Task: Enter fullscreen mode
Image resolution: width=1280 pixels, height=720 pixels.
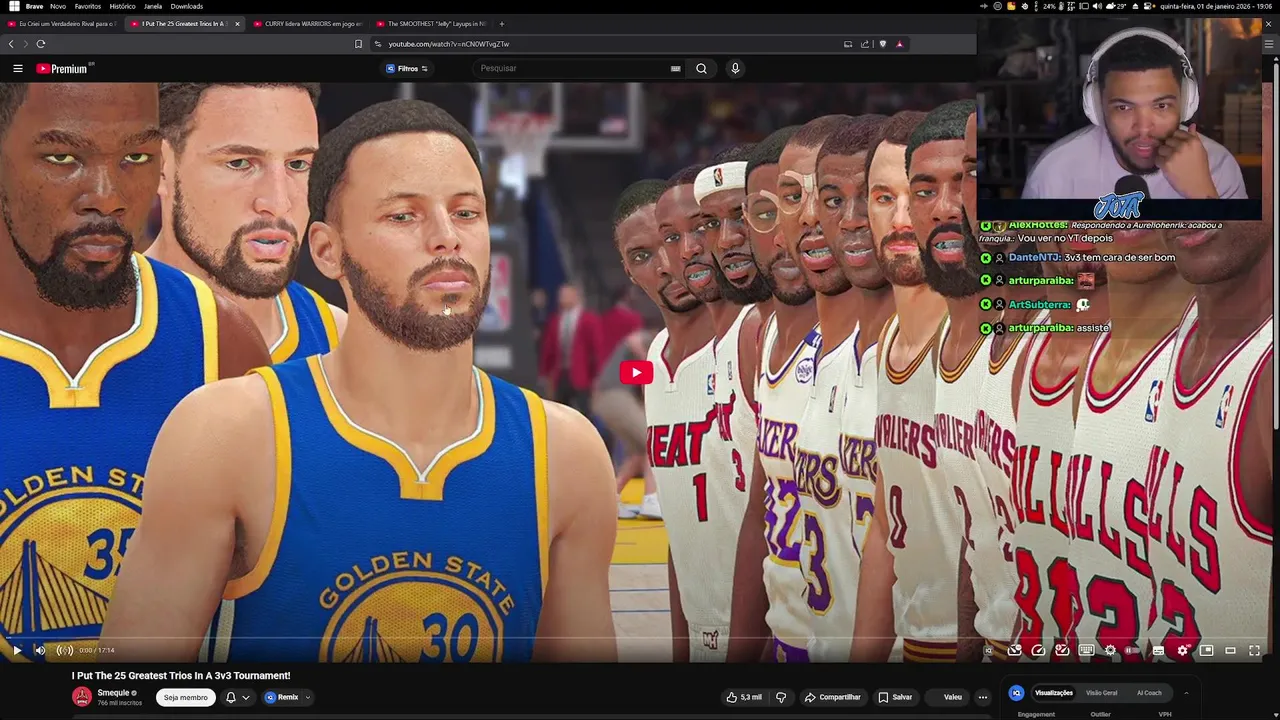Action: click(x=1254, y=650)
